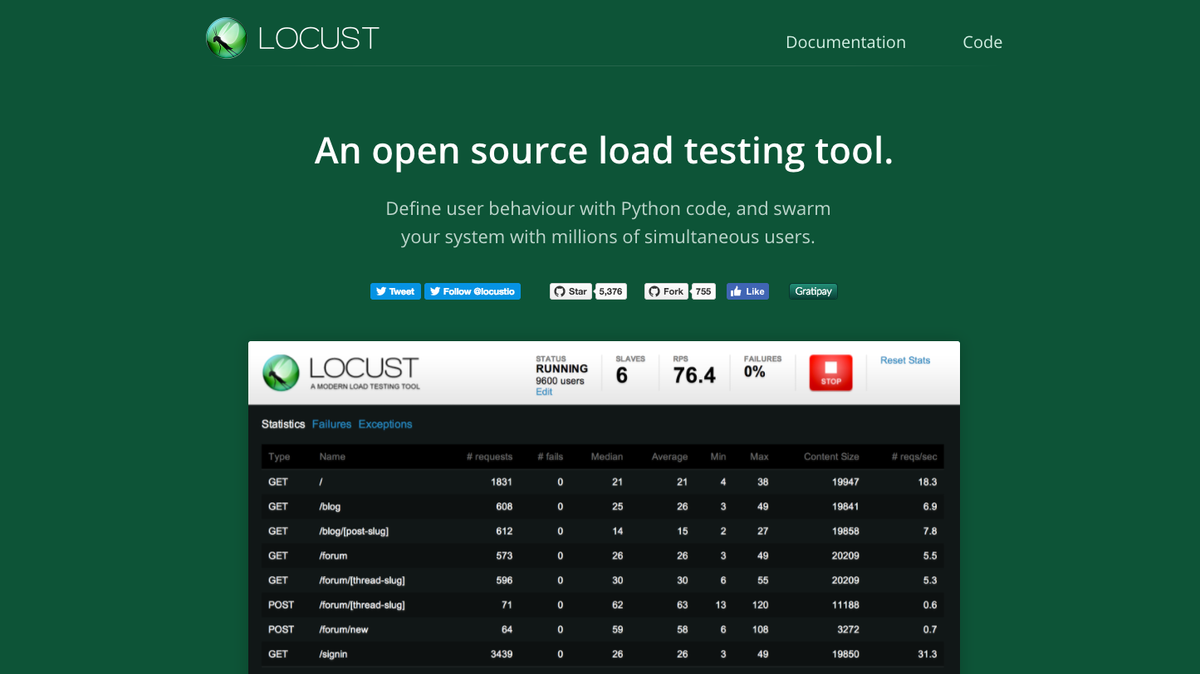Sort by the Median column header
This screenshot has width=1200, height=674.
(x=606, y=457)
